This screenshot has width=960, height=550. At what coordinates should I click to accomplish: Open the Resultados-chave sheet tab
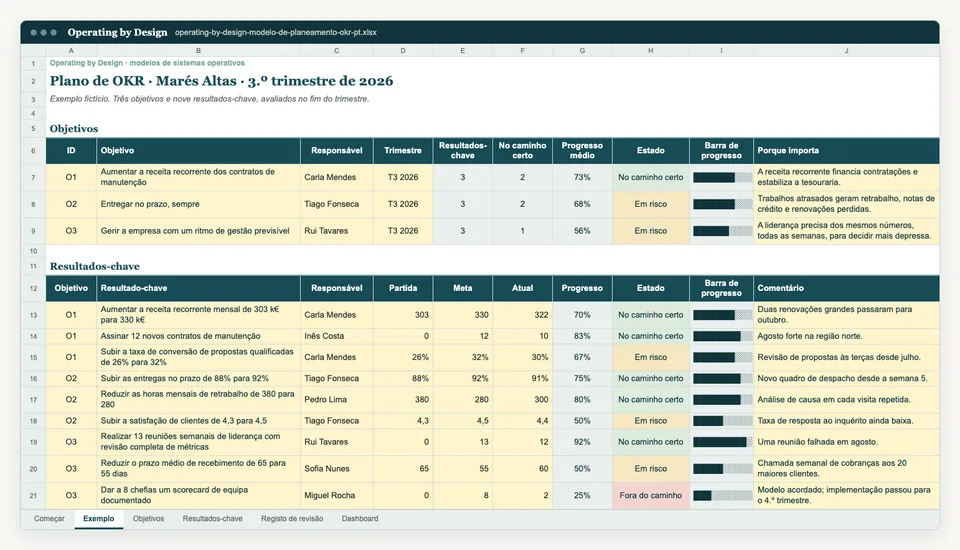[x=212, y=519]
